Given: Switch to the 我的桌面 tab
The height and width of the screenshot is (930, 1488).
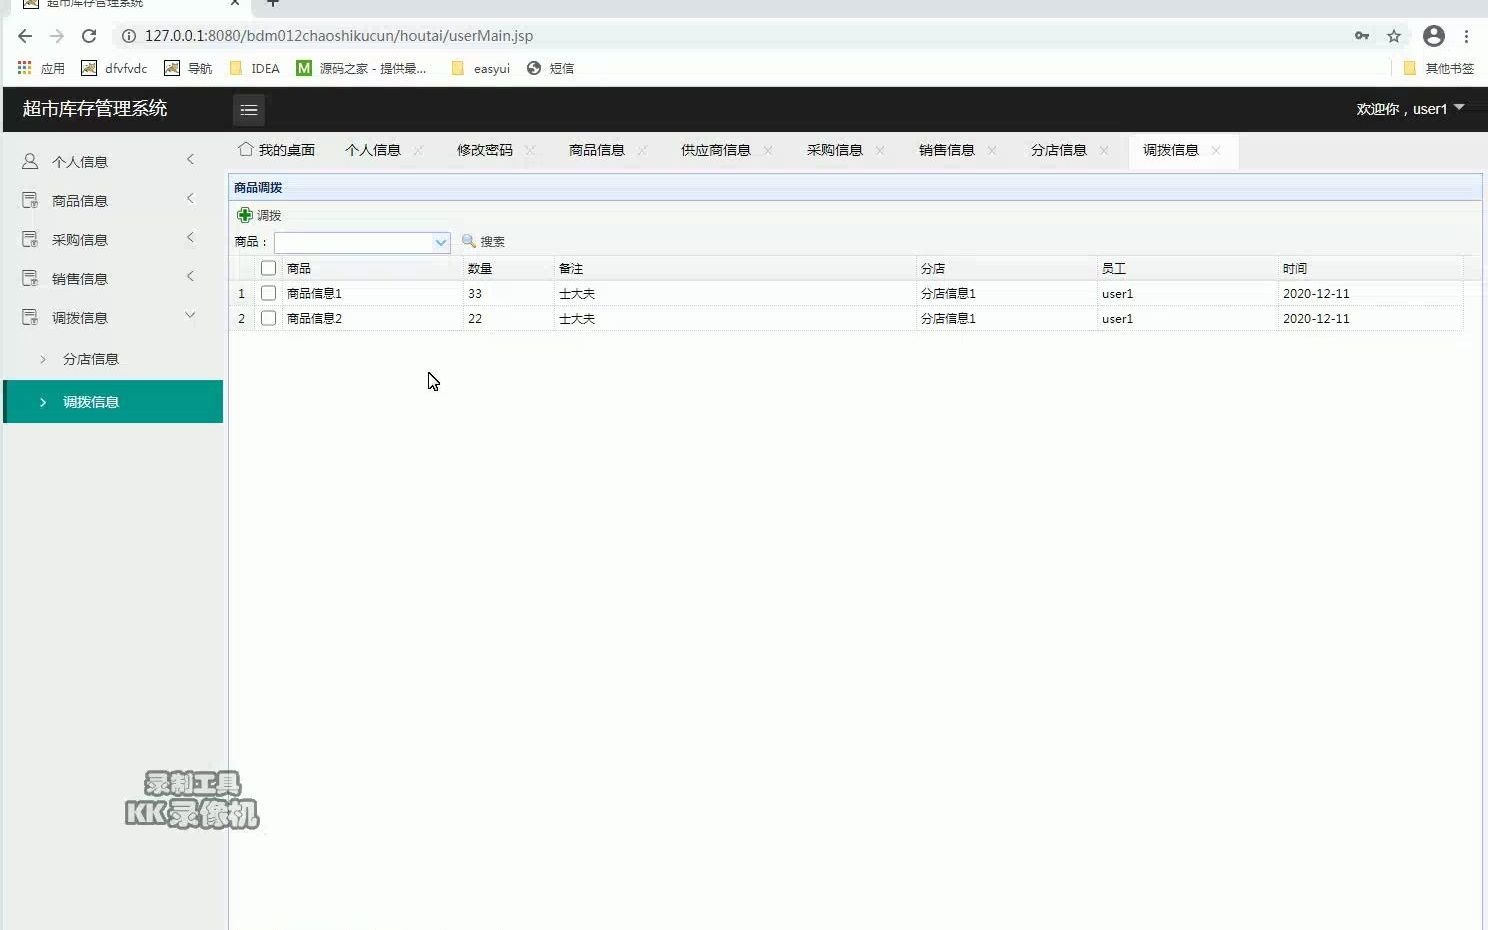Looking at the screenshot, I should pos(277,150).
